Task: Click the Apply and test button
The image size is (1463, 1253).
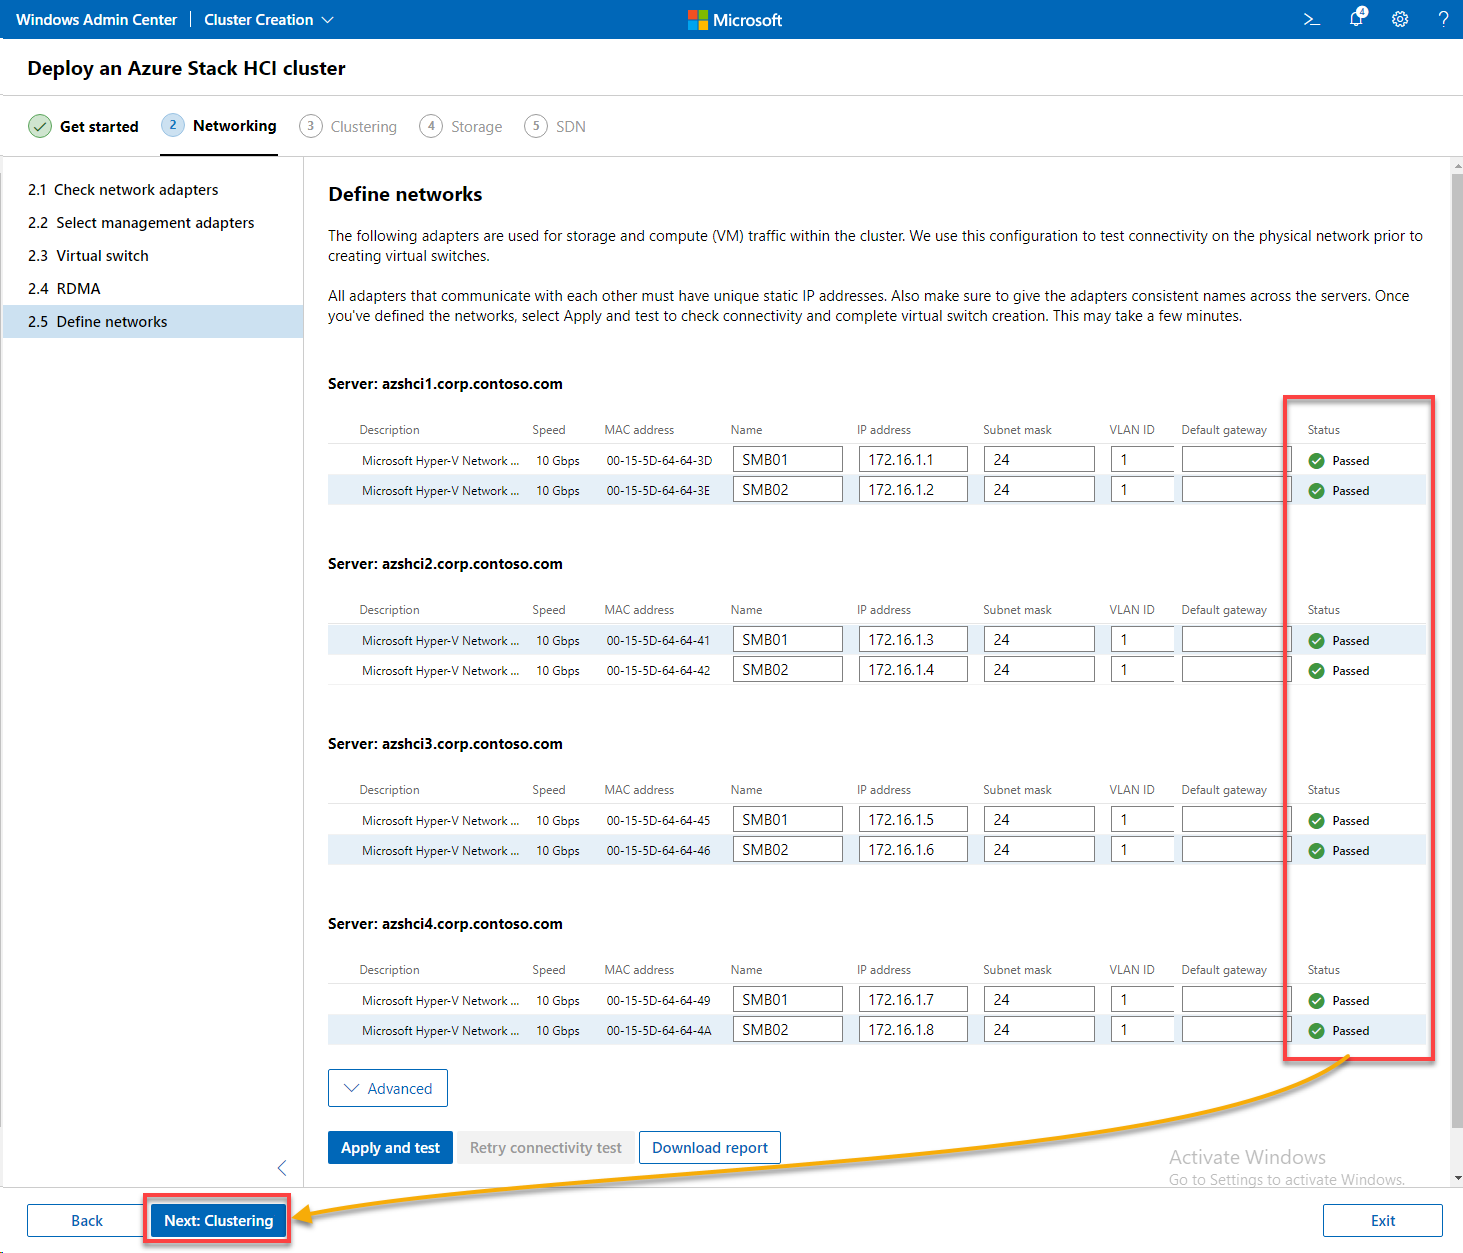Action: (390, 1148)
